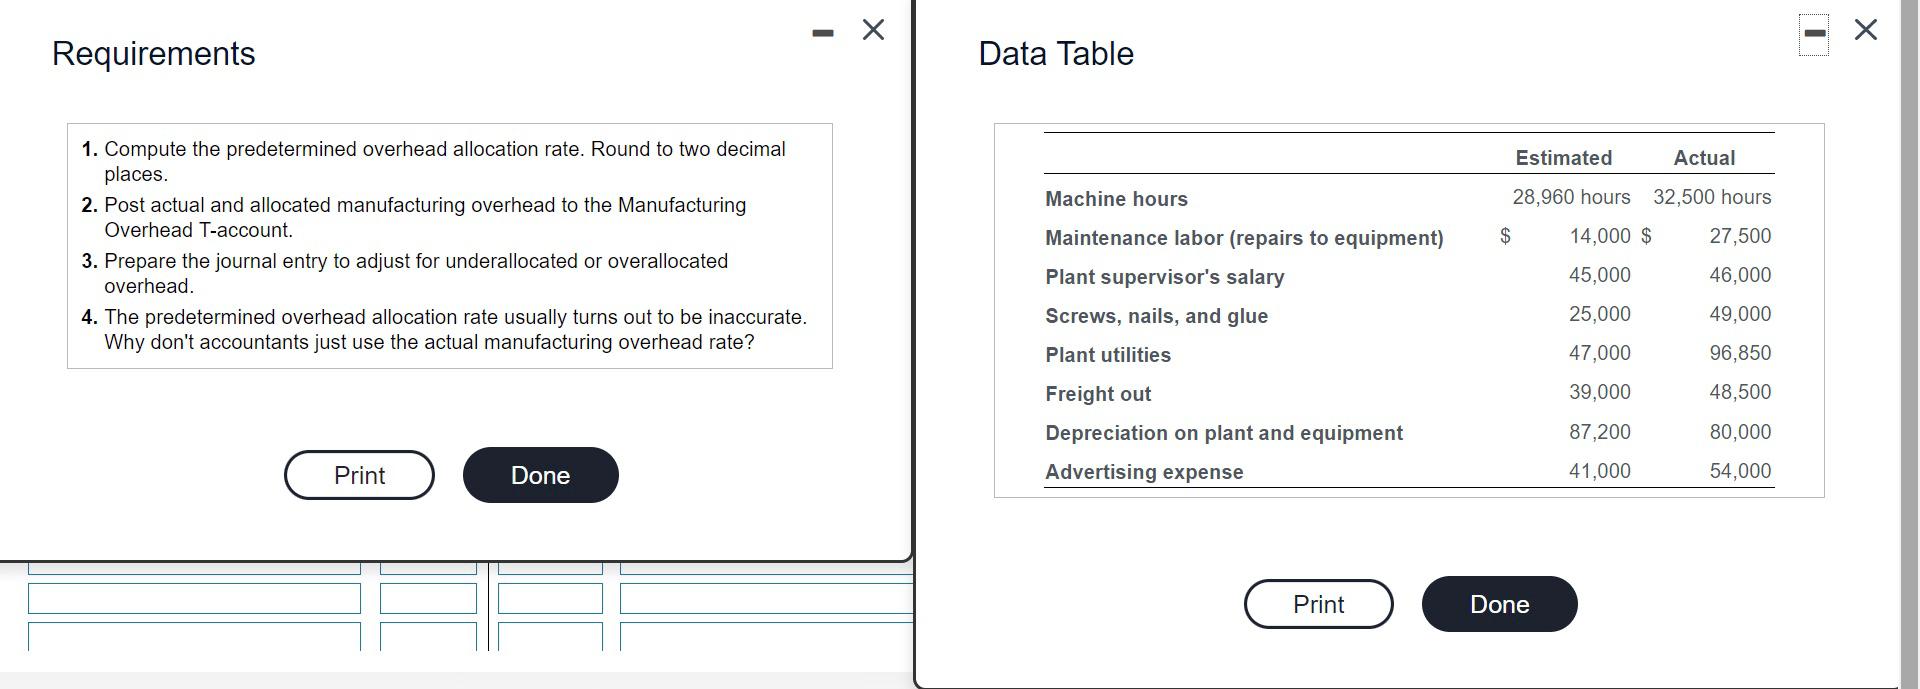Click the wide input field on the bottom right
Screen dimensions: 1920x689
coord(765,600)
